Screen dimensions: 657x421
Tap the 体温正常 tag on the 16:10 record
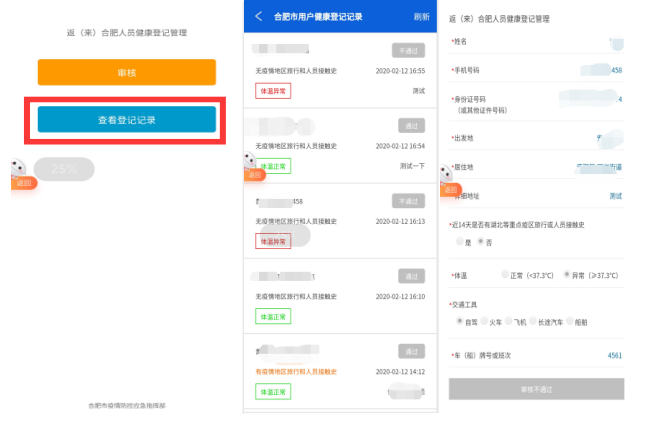[x=273, y=316]
